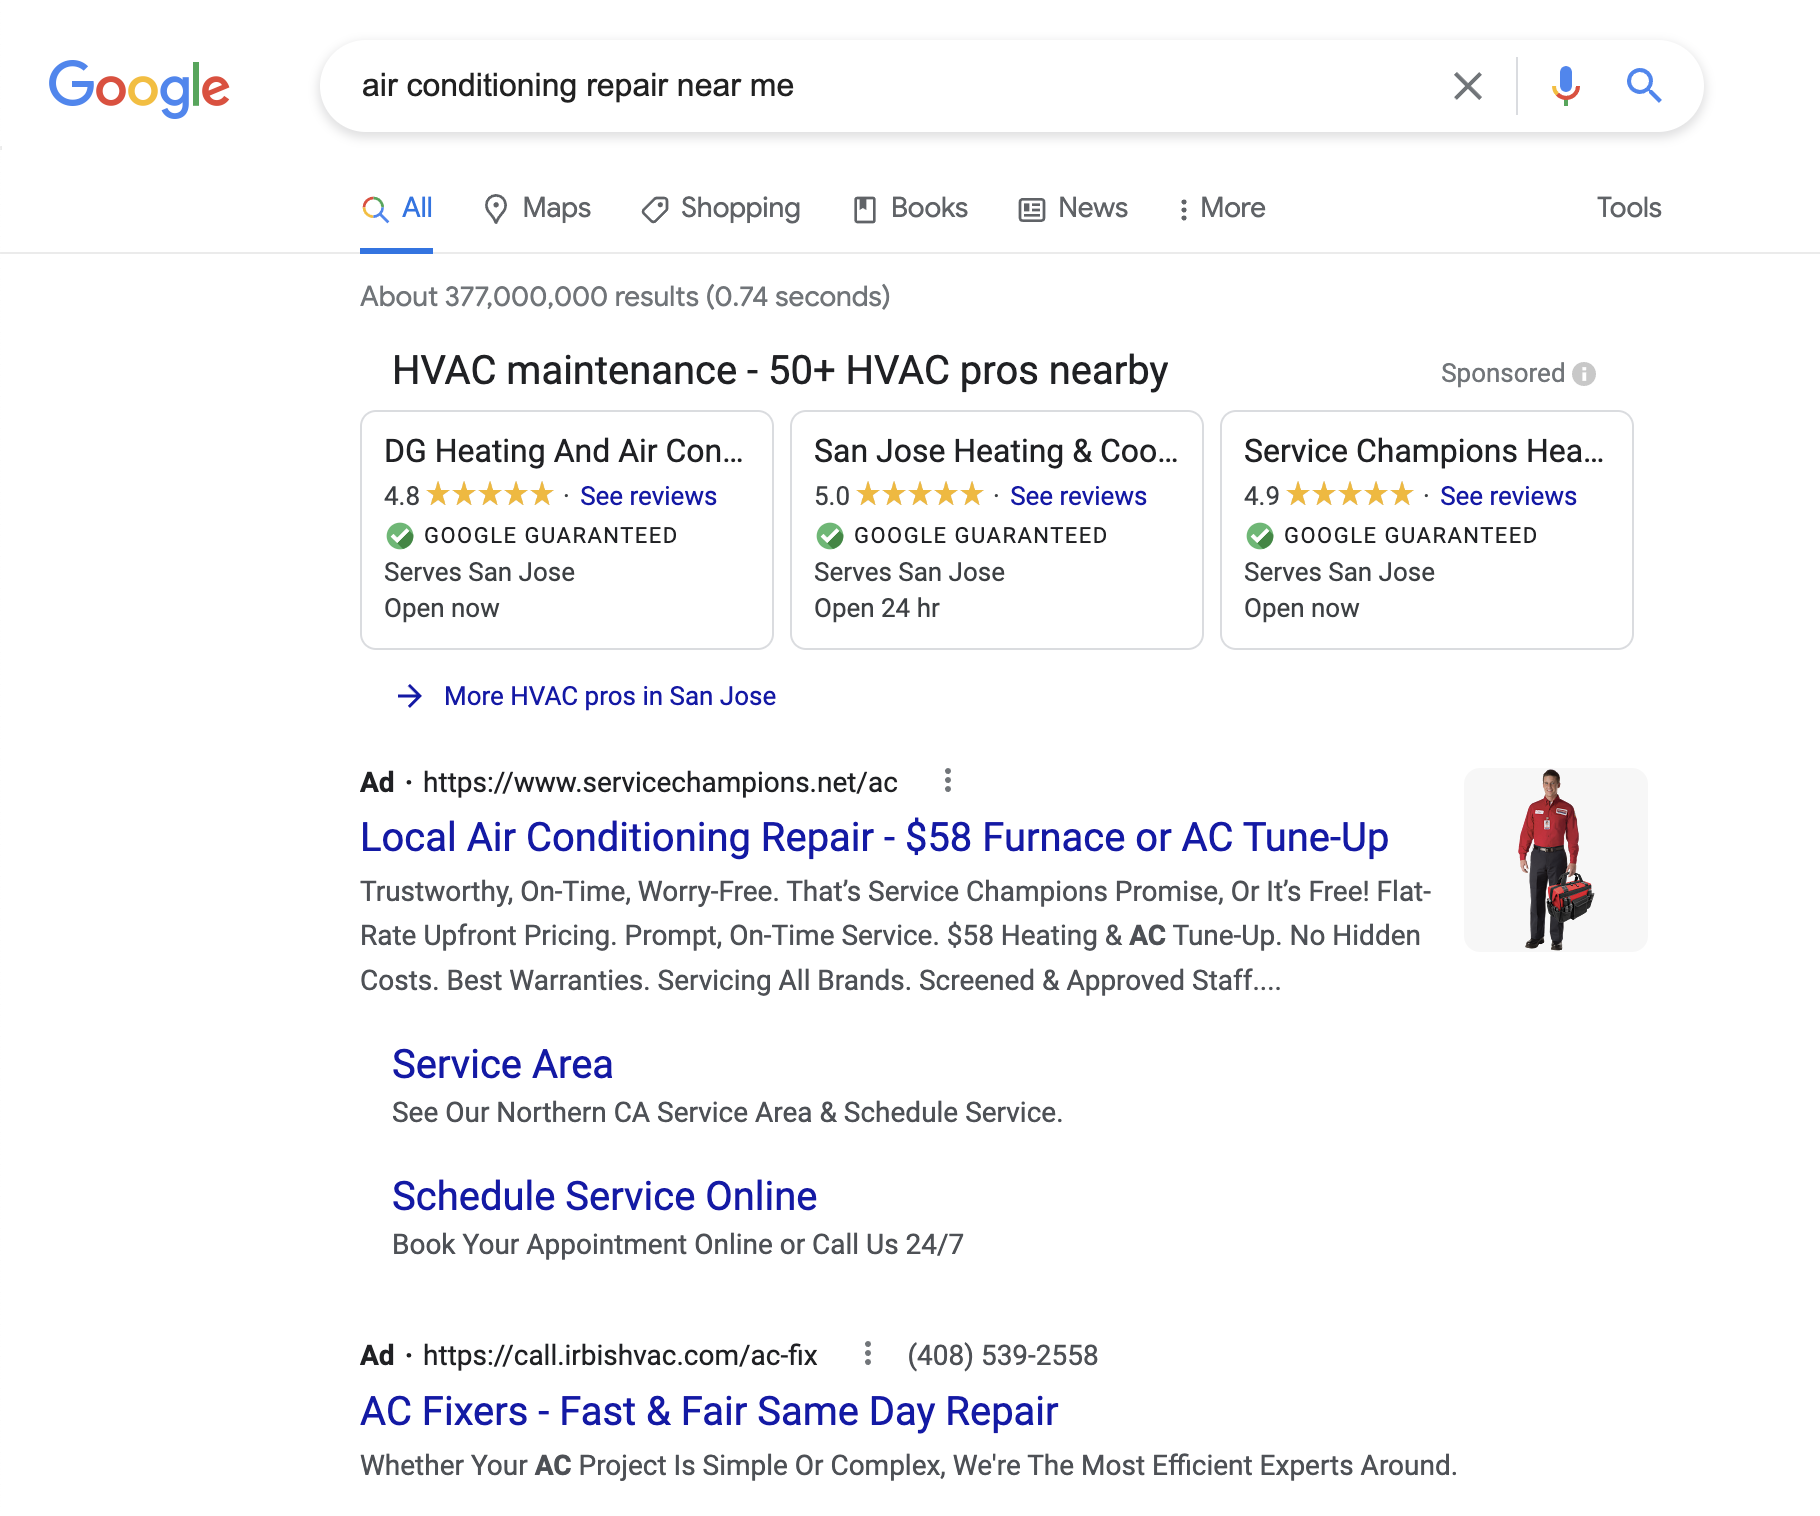This screenshot has width=1820, height=1516.
Task: Open the AC Fixers ad headline
Action: point(708,1411)
